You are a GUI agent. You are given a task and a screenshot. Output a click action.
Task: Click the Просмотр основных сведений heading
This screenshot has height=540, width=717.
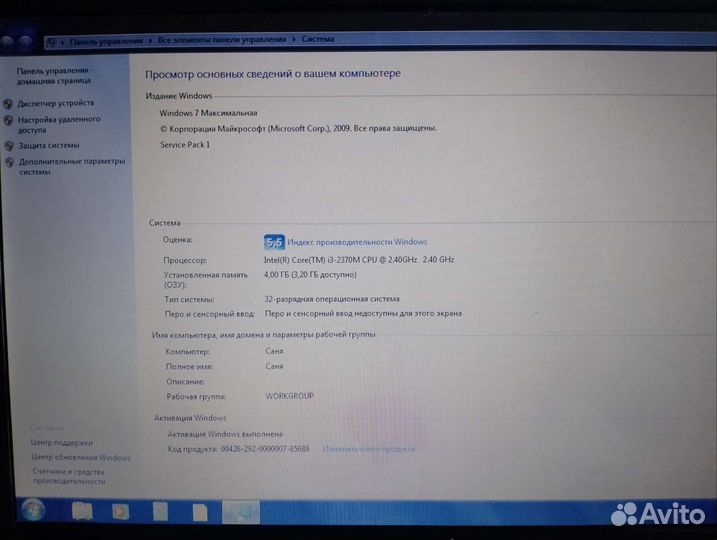coord(273,74)
